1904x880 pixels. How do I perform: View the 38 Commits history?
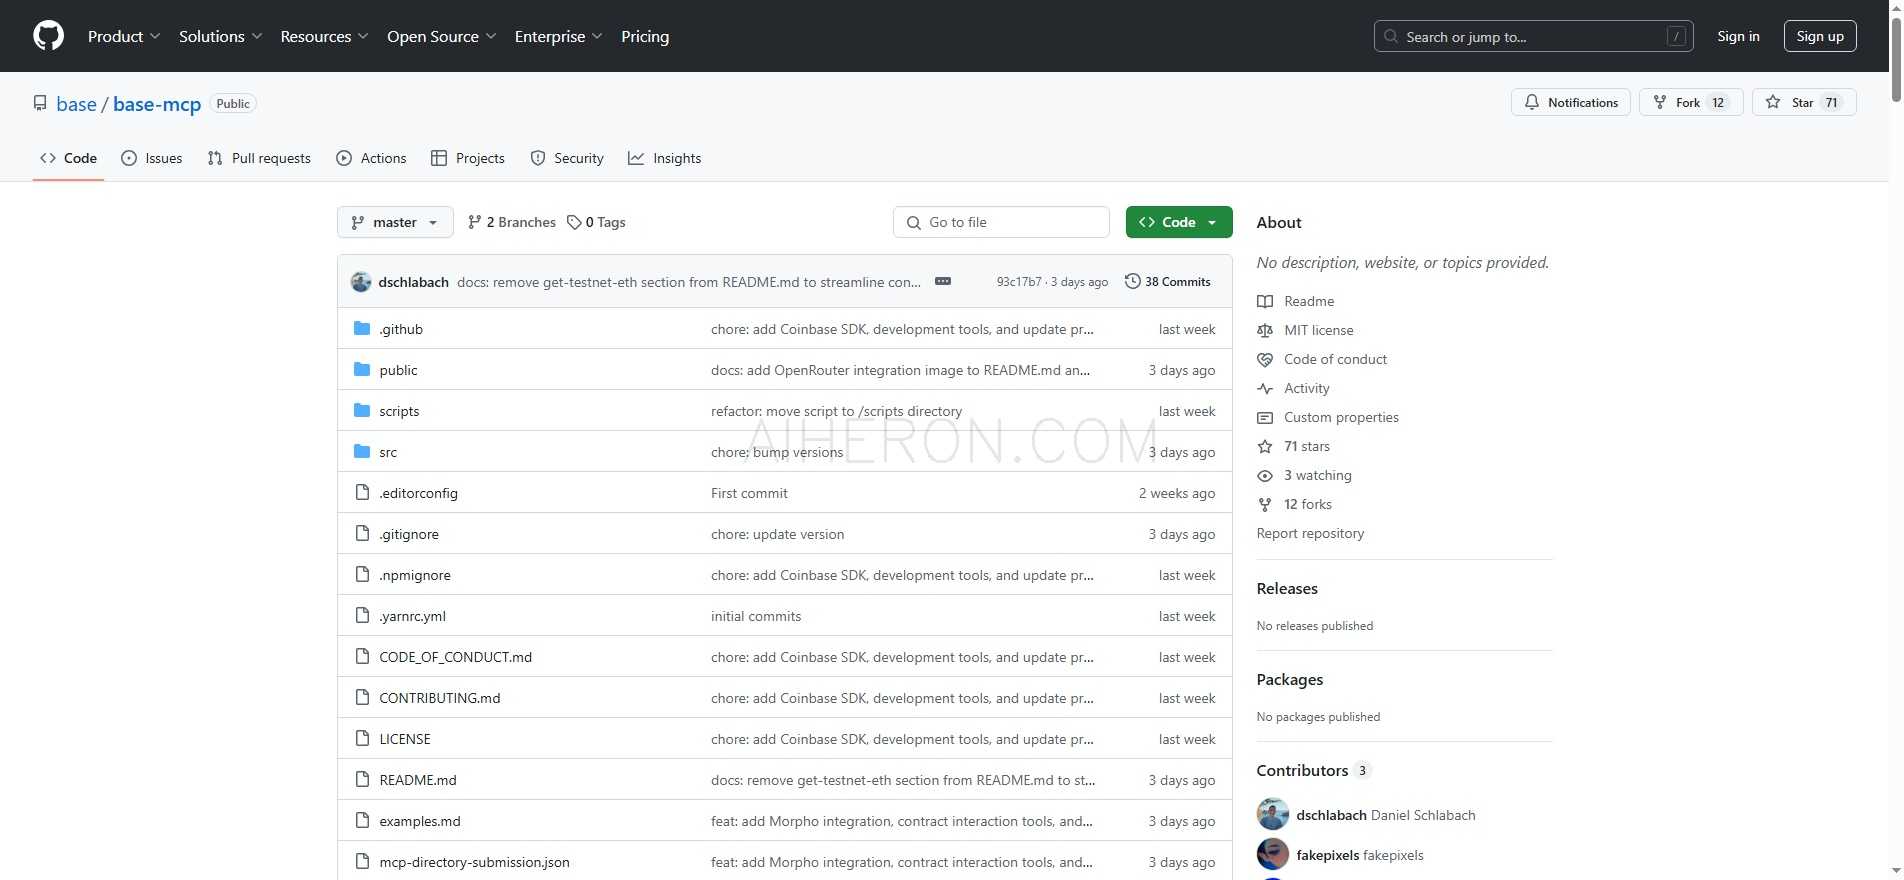coord(1168,282)
